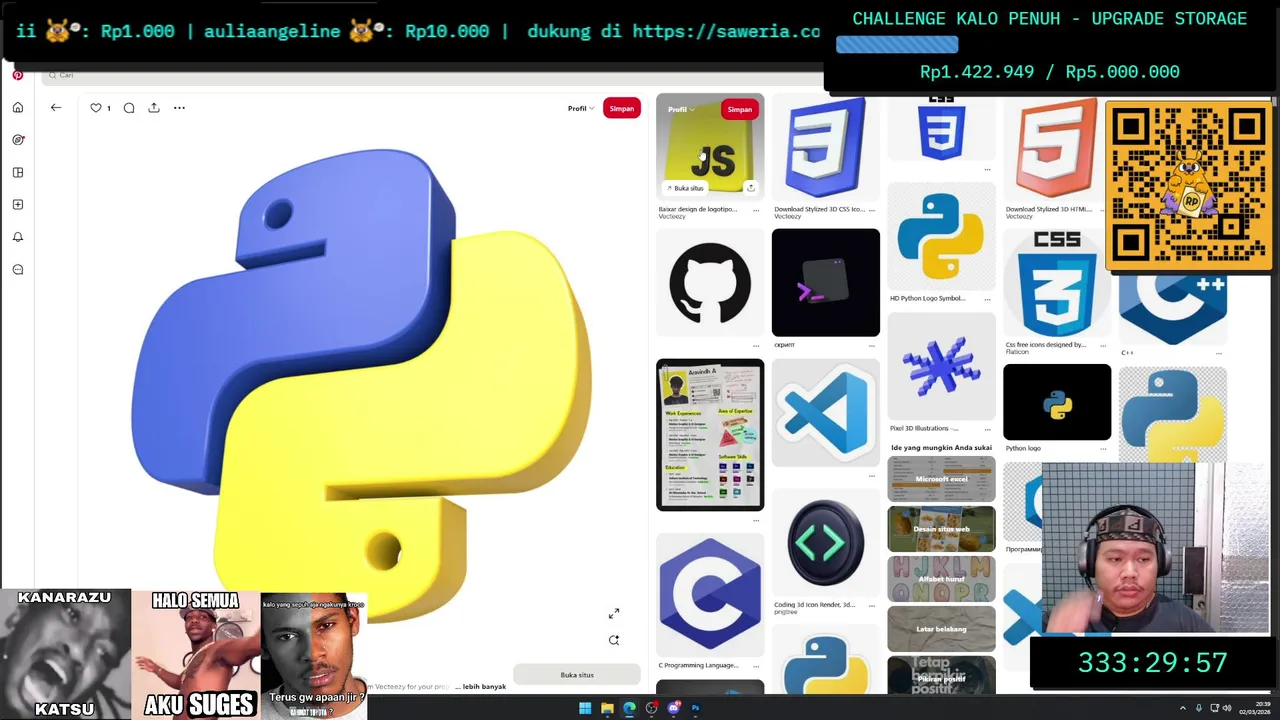This screenshot has width=1280, height=720.
Task: Expand the Python image to fullscreen
Action: 614,613
